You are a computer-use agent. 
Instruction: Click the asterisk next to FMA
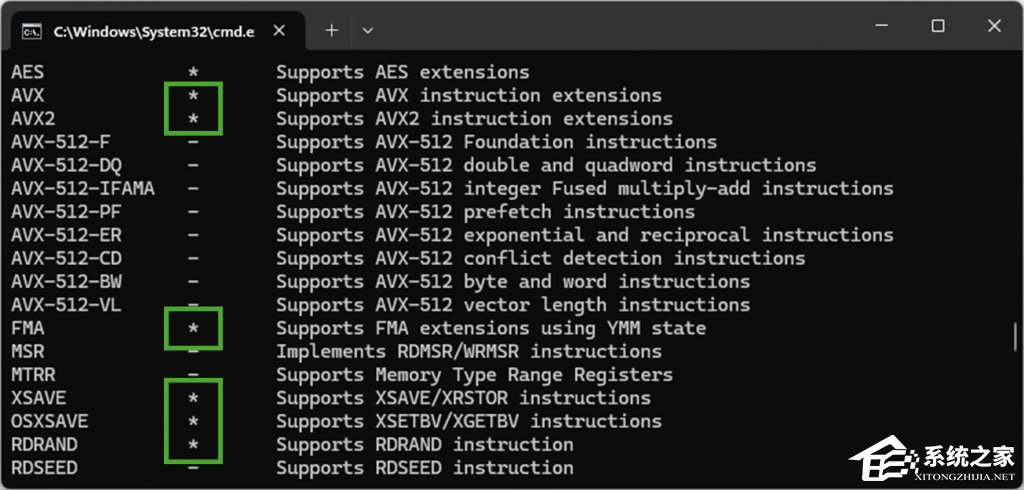pyautogui.click(x=194, y=328)
